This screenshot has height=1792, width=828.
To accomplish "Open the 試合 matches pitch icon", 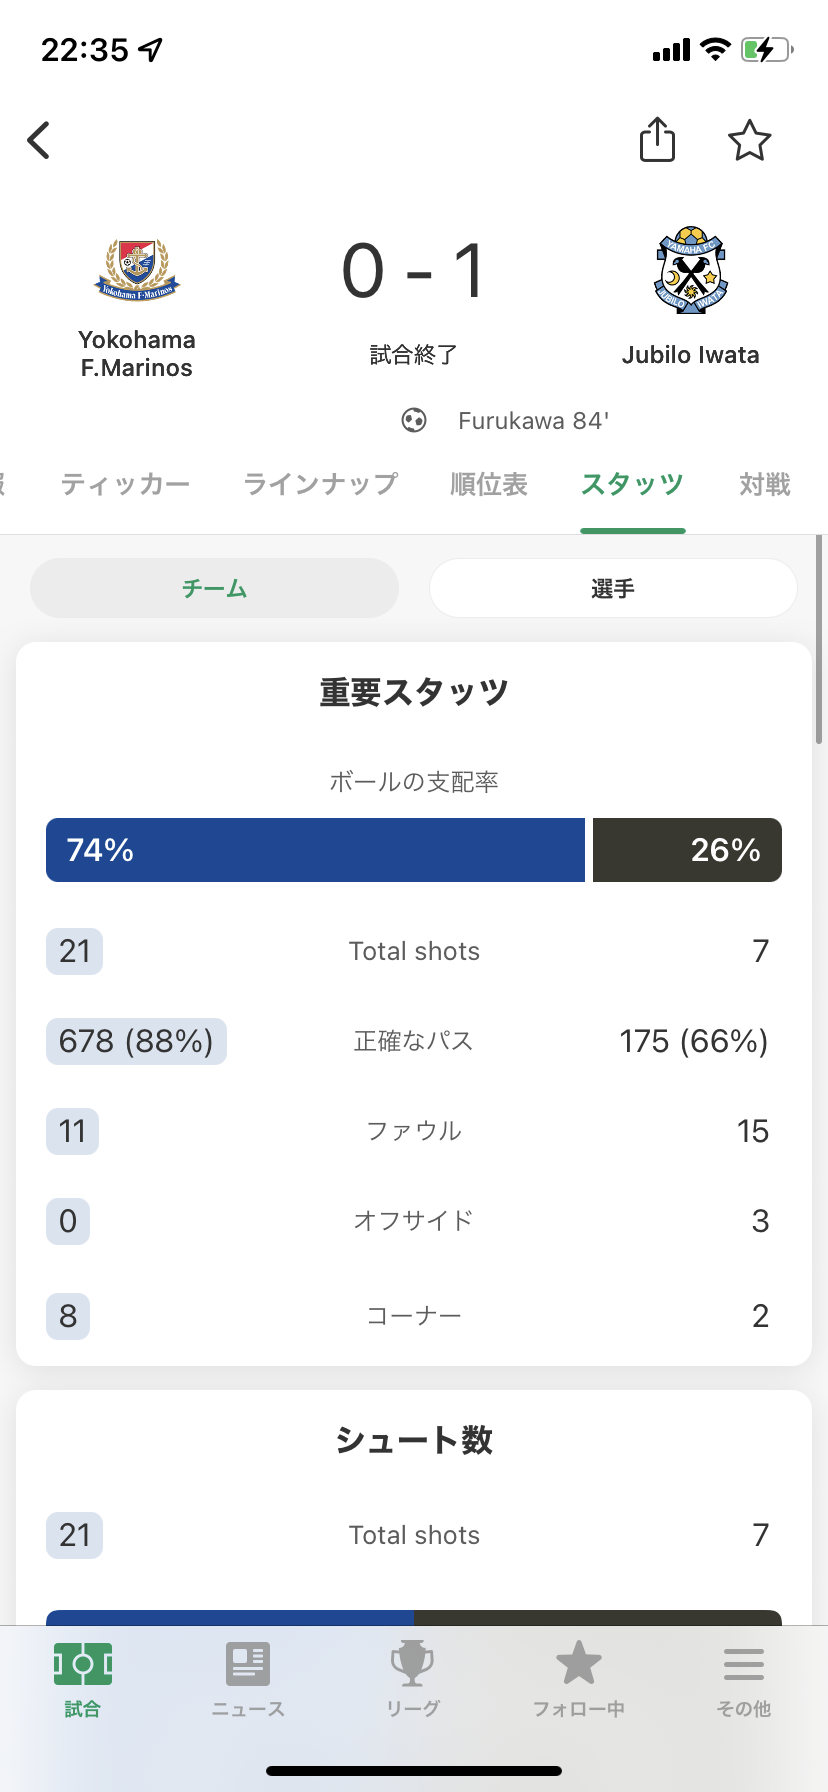I will 82,1665.
